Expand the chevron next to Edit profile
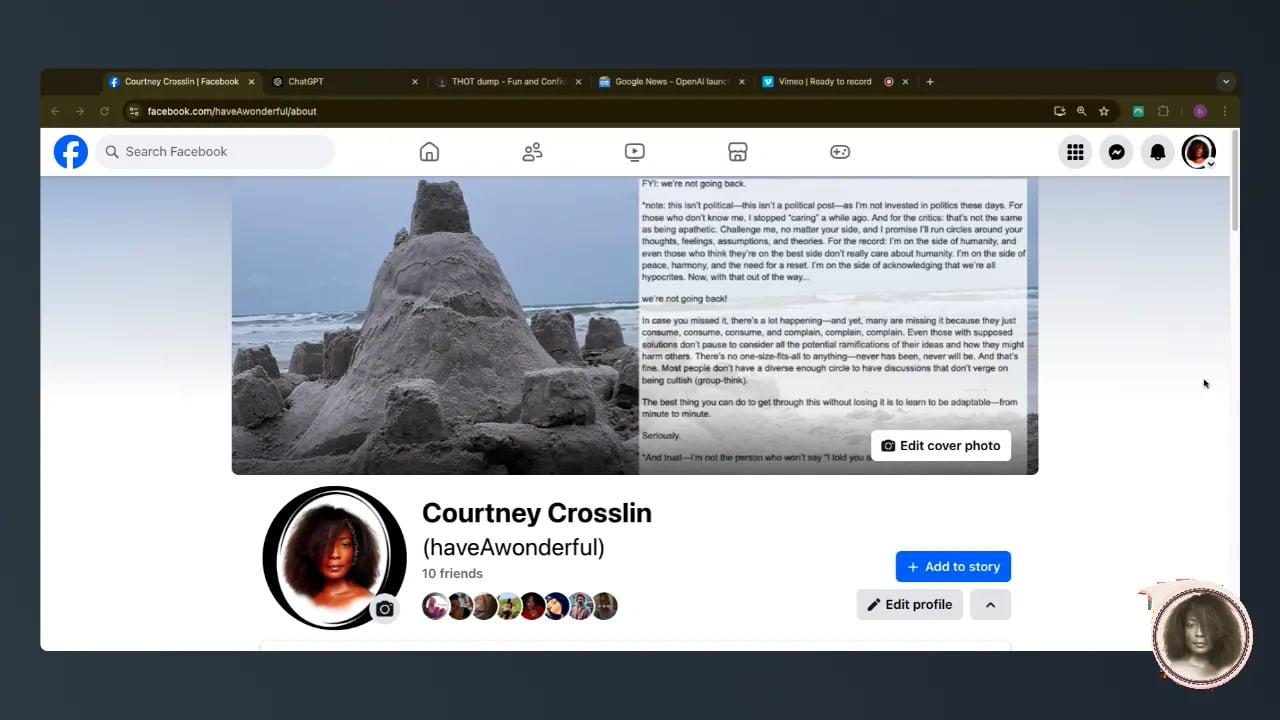This screenshot has width=1280, height=720. [x=990, y=604]
